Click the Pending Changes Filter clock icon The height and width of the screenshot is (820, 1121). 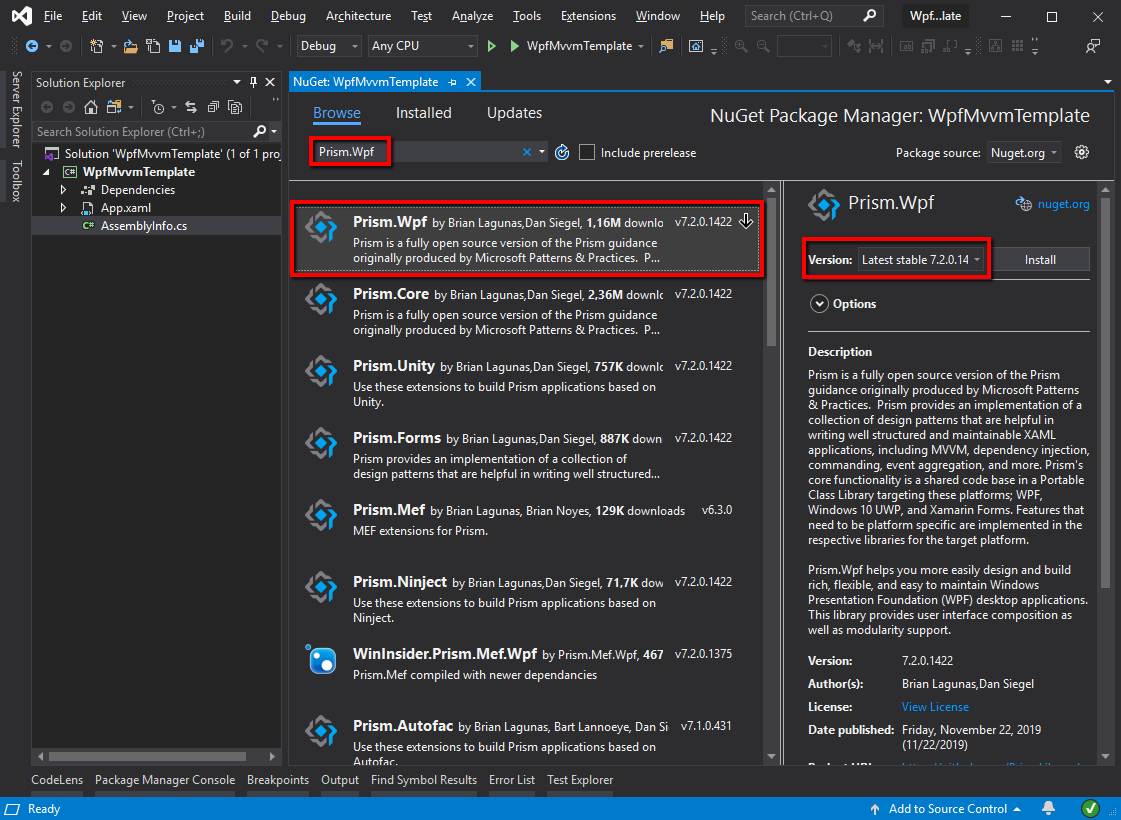coord(158,107)
